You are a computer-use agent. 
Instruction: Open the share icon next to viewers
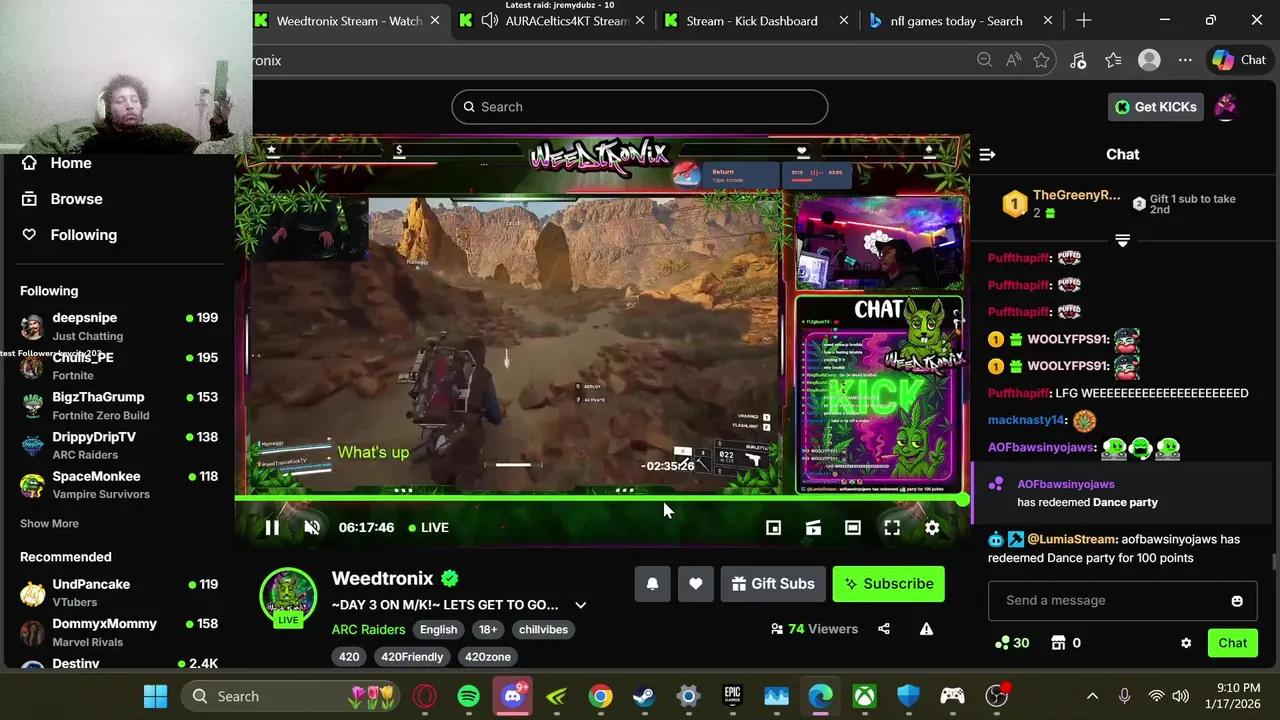884,629
